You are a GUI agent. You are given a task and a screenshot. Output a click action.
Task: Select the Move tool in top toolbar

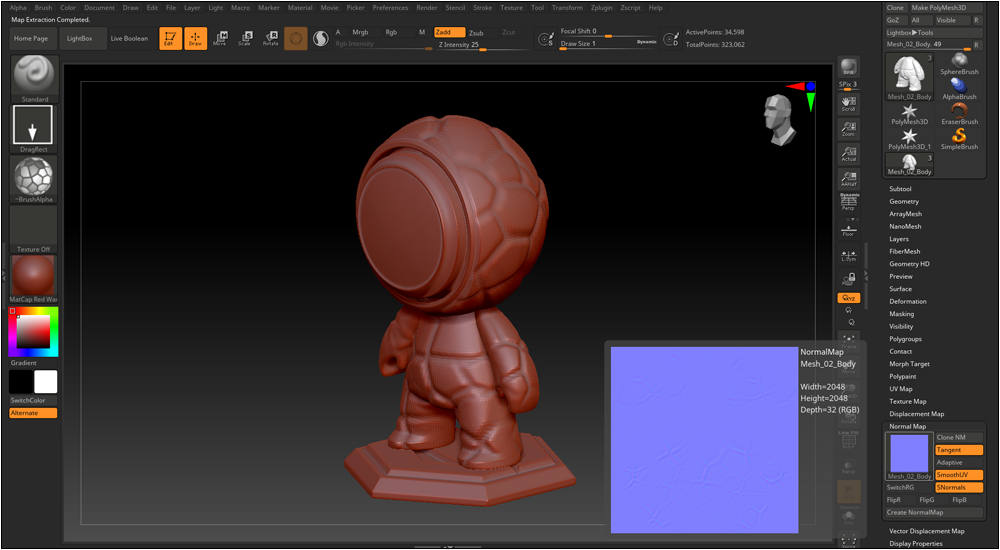[x=220, y=38]
